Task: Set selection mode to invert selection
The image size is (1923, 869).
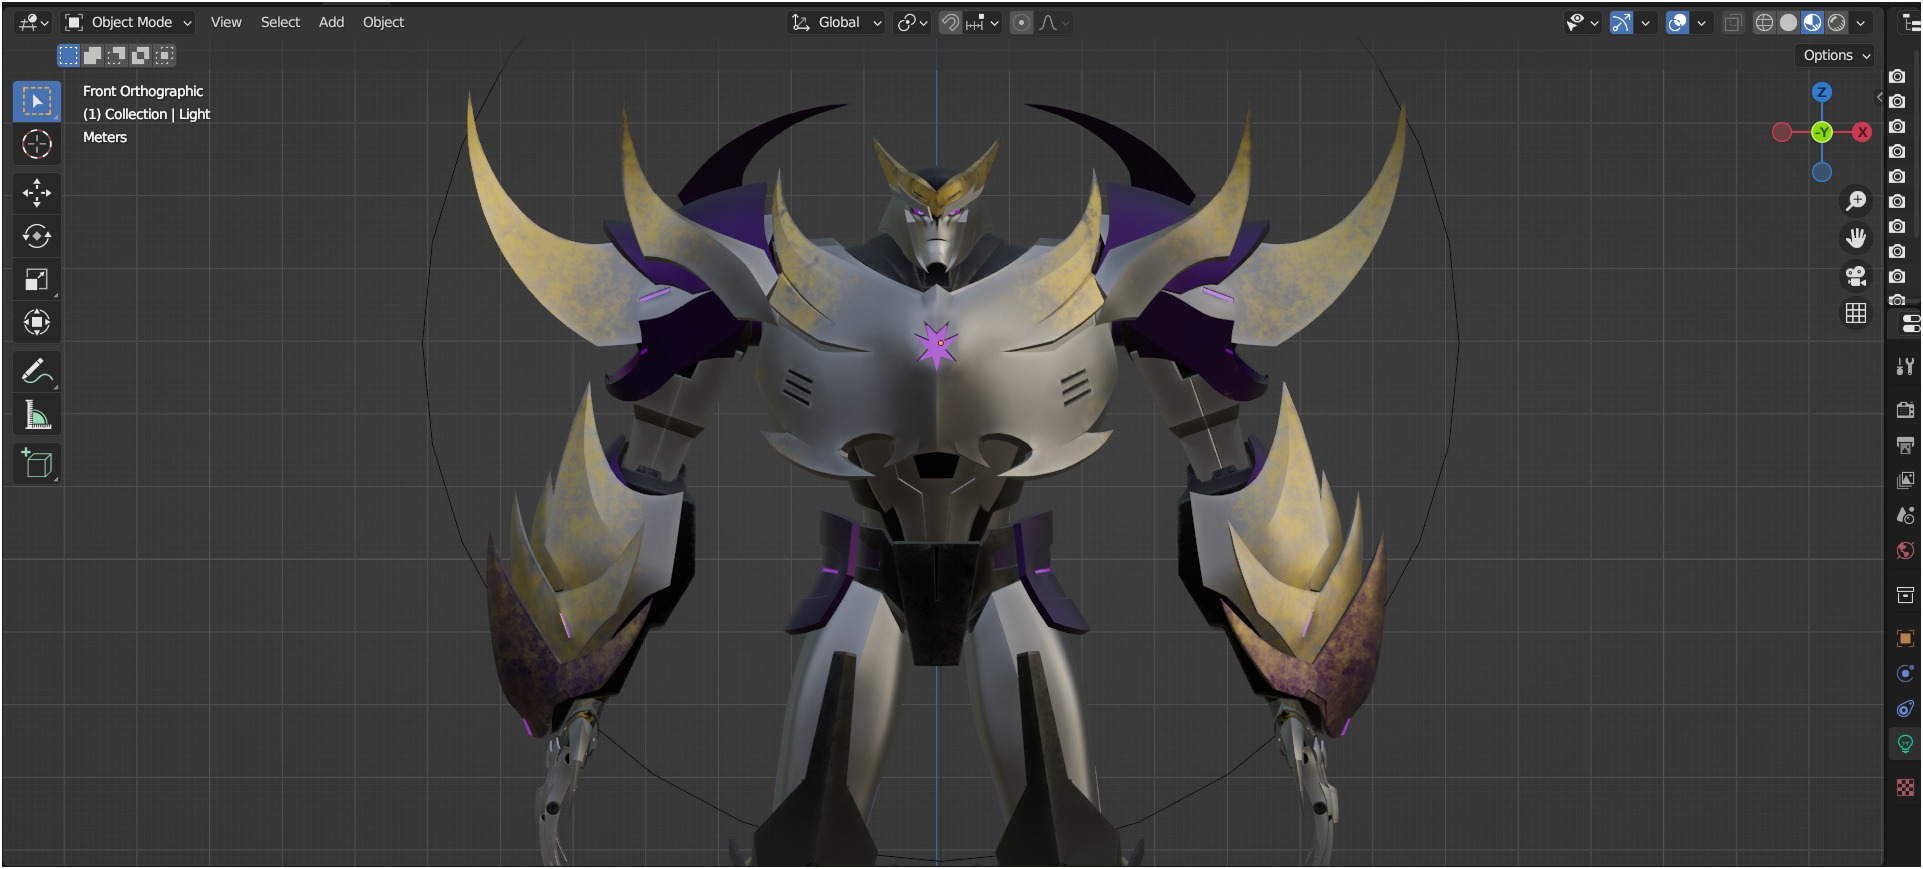Action: 140,55
